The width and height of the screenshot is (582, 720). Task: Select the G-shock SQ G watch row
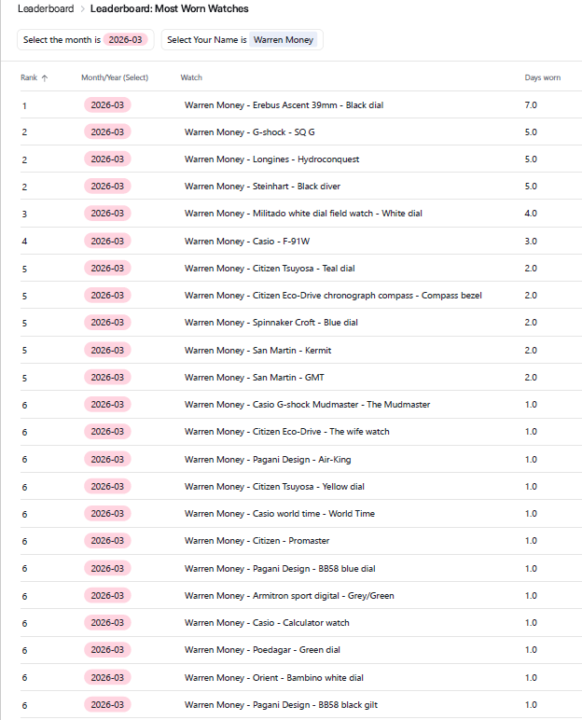click(x=301, y=132)
